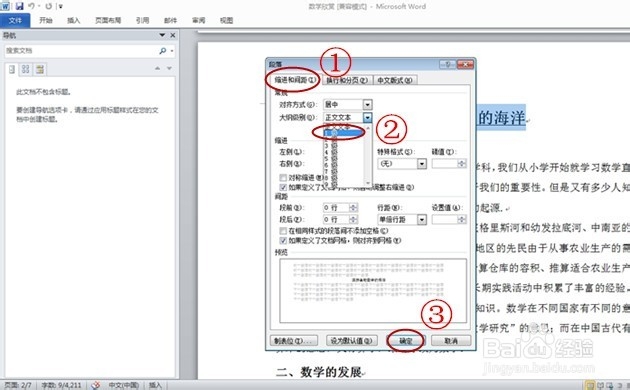
Task: Close the 导航 navigation pane
Action: pos(173,35)
